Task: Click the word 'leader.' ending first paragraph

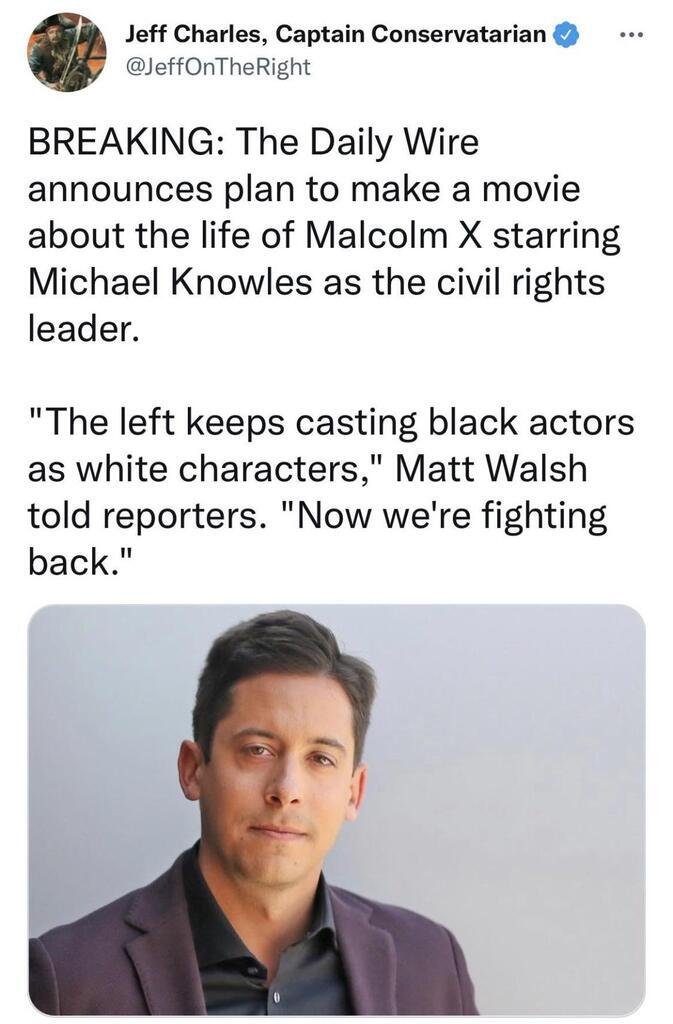Action: tap(84, 329)
